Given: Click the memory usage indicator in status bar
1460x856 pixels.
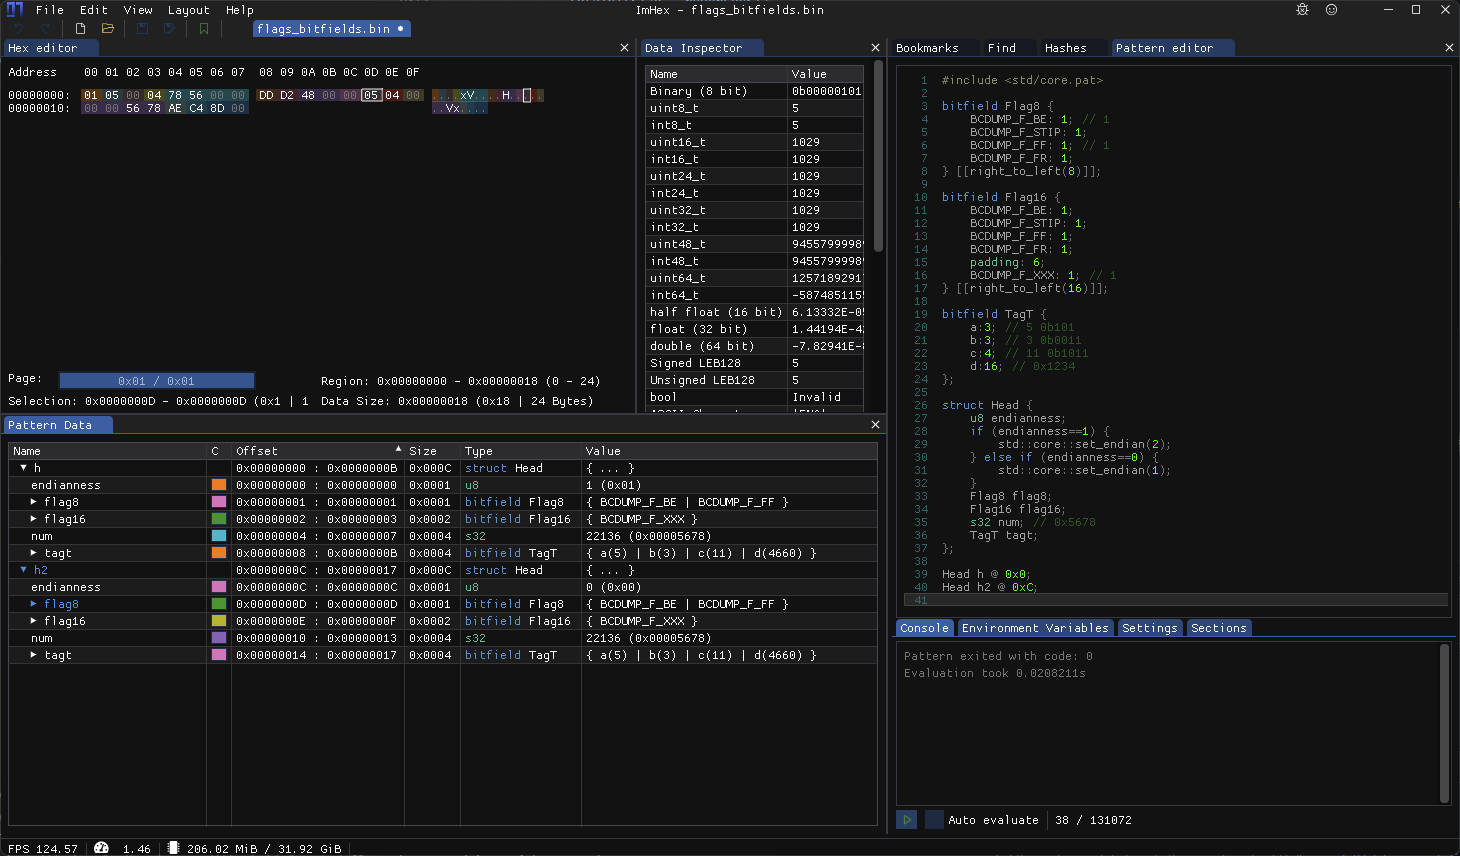Looking at the screenshot, I should point(255,848).
